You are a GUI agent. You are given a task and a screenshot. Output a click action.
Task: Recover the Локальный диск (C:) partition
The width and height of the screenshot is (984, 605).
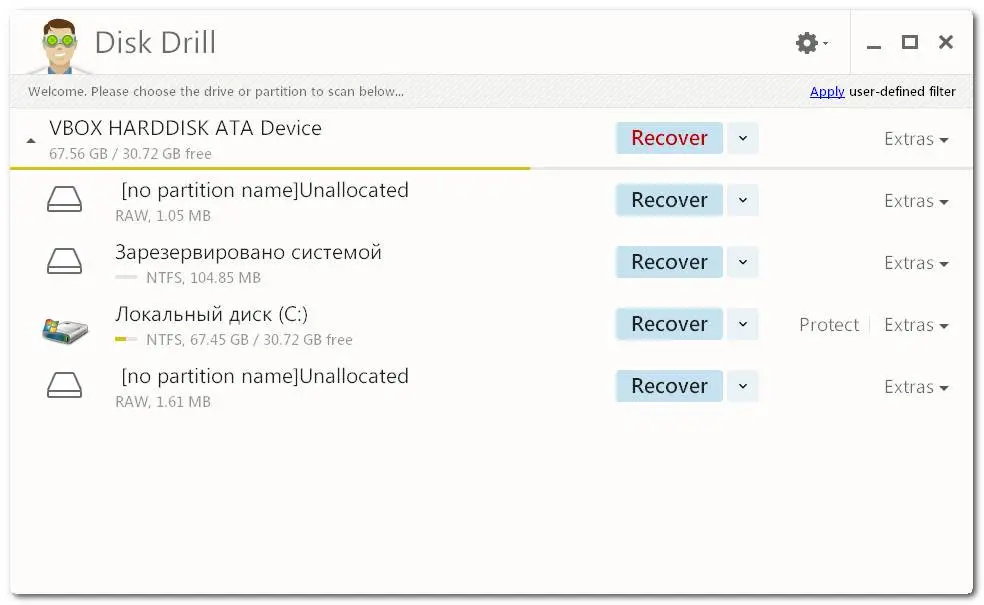point(669,324)
